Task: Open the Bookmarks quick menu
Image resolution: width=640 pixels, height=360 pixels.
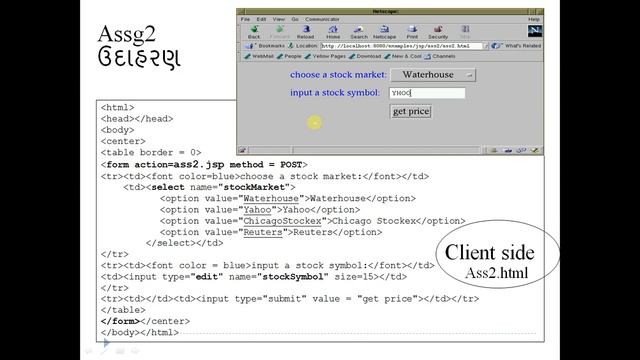Action: [x=265, y=46]
